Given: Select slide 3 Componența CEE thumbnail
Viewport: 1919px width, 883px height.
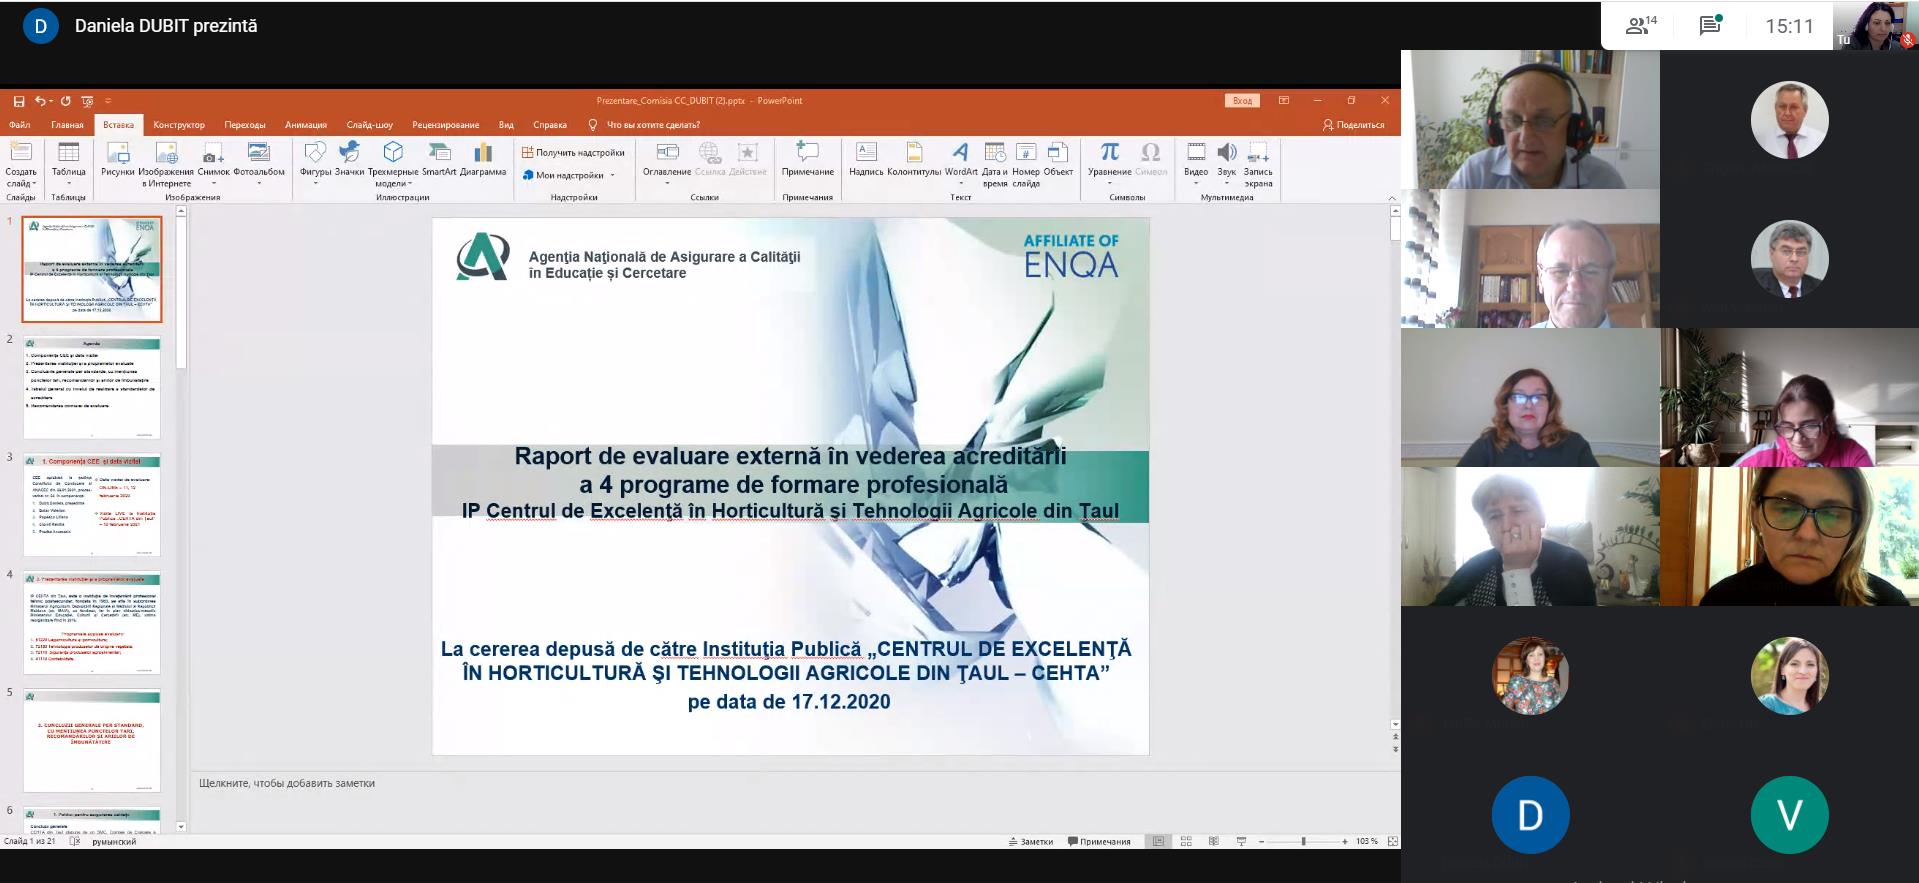Looking at the screenshot, I should pos(92,506).
